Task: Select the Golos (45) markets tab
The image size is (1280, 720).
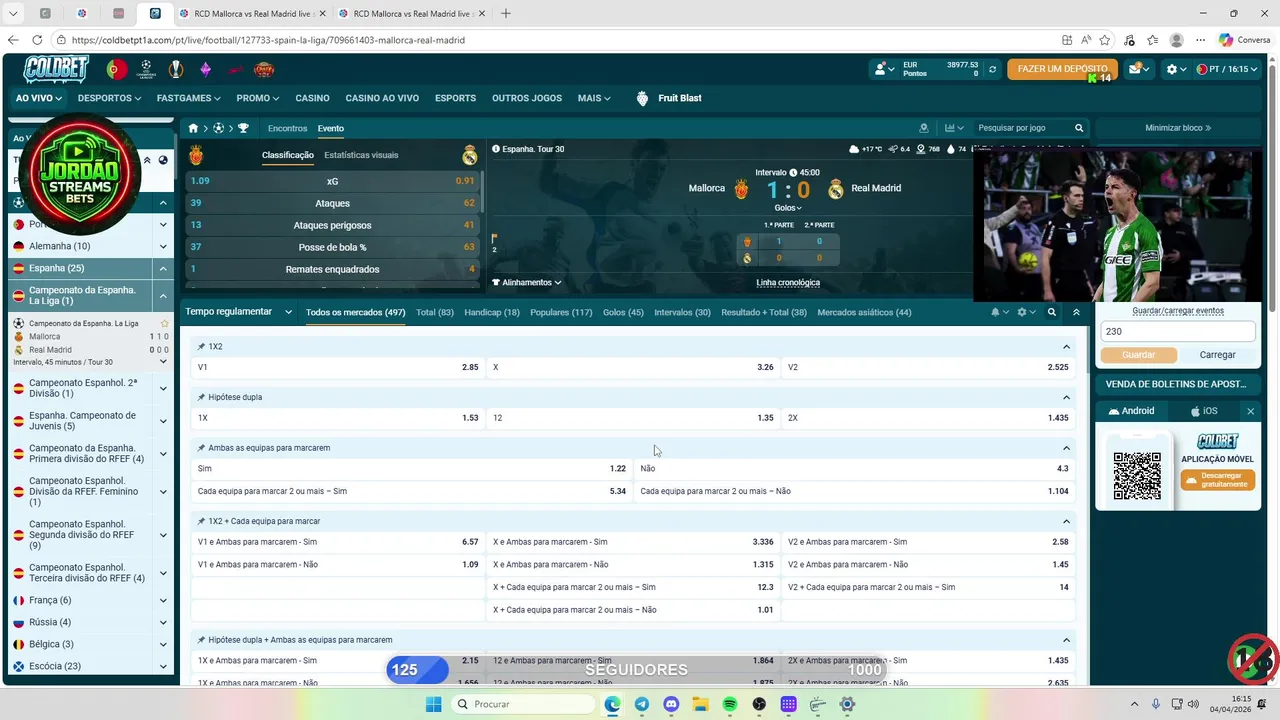Action: point(623,312)
